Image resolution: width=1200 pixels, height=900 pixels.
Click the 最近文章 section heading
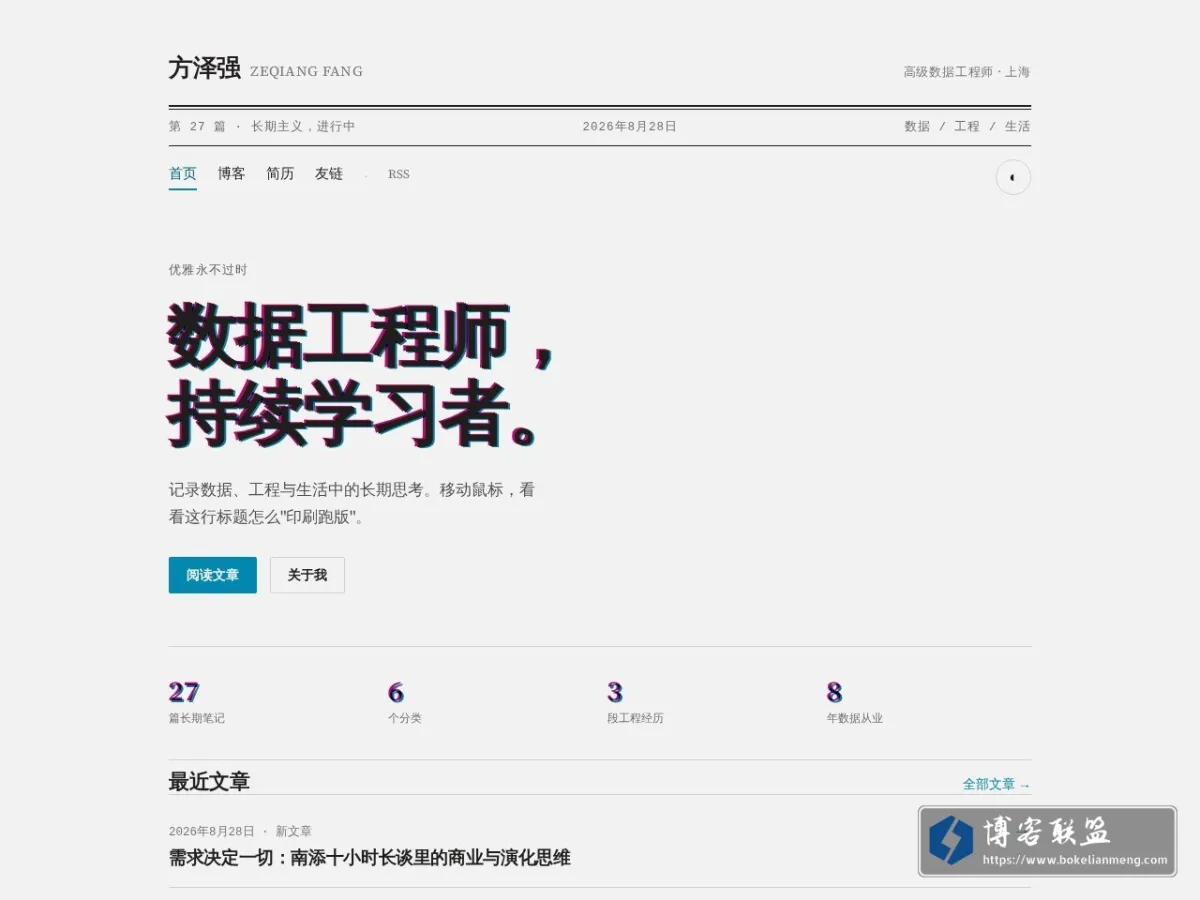(209, 782)
